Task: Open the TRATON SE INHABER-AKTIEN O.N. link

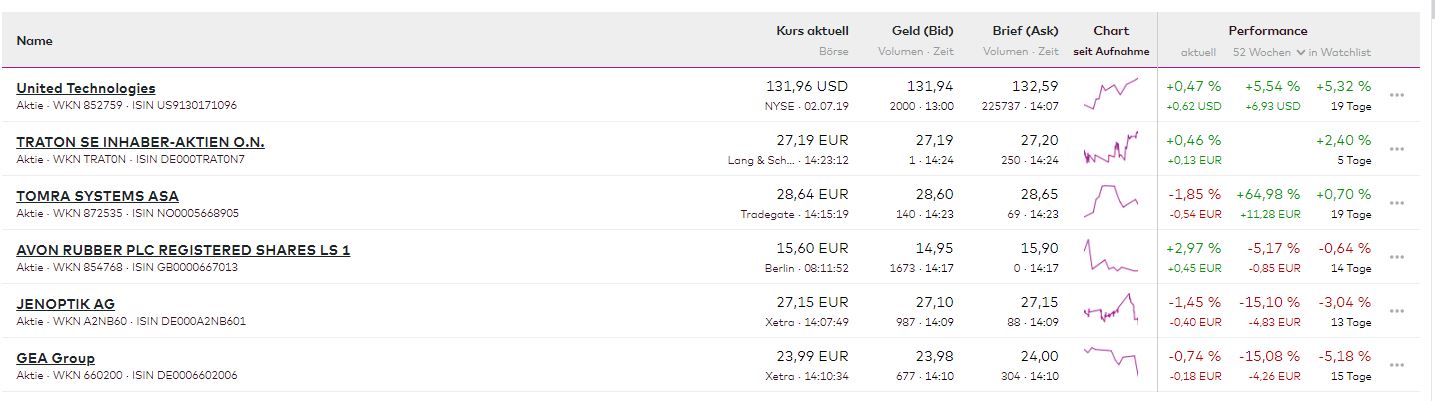Action: tap(140, 142)
